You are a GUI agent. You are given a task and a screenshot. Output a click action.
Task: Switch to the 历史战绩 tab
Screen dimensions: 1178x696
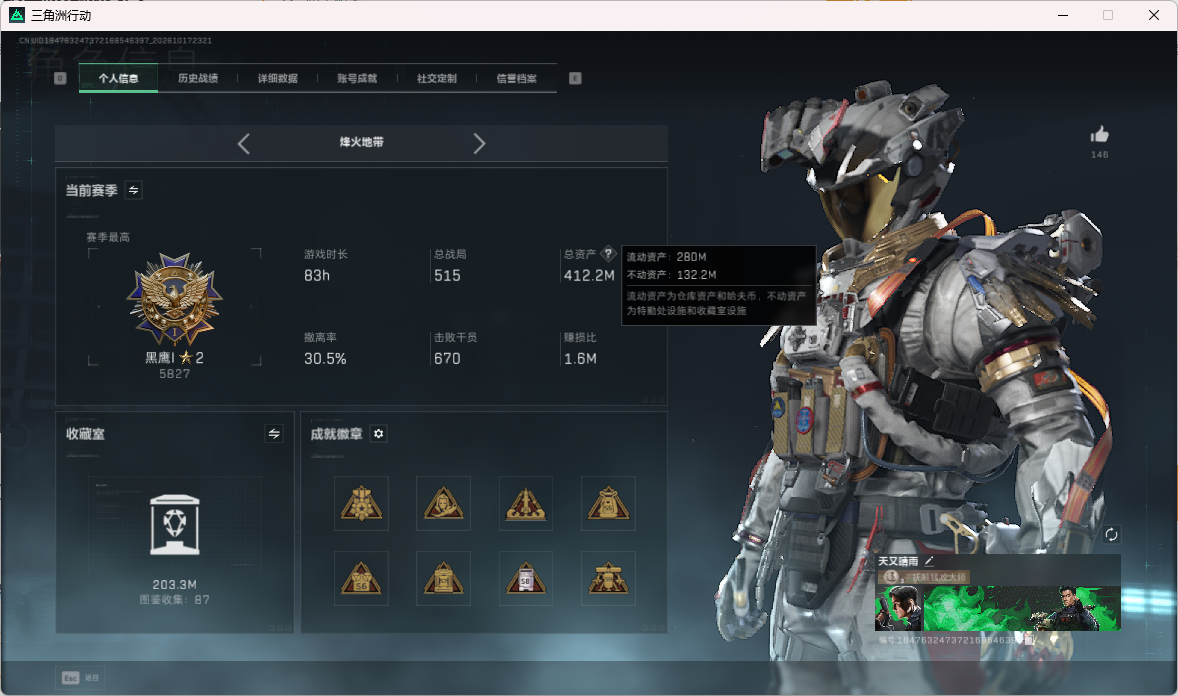pyautogui.click(x=198, y=78)
